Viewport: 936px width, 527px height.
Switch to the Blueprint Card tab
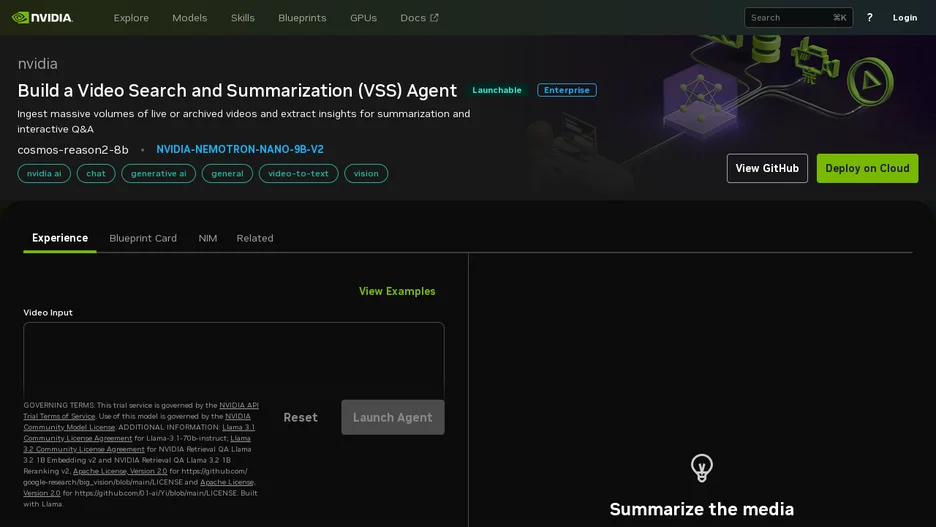[x=143, y=238]
